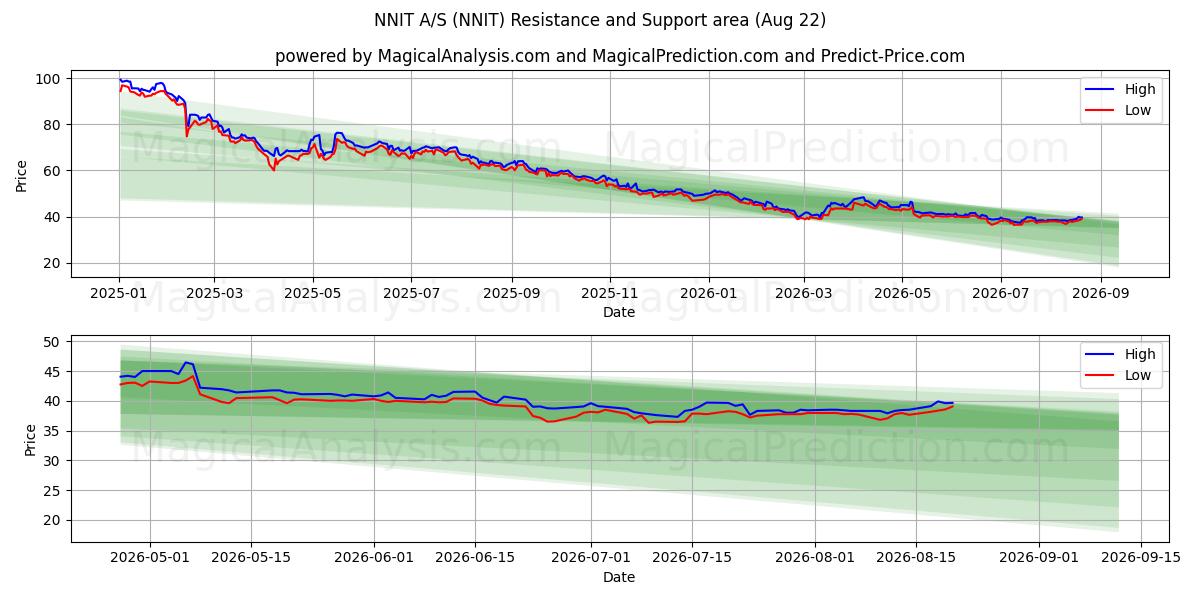Click the '2026-07' tick label on the top chart

(1000, 294)
